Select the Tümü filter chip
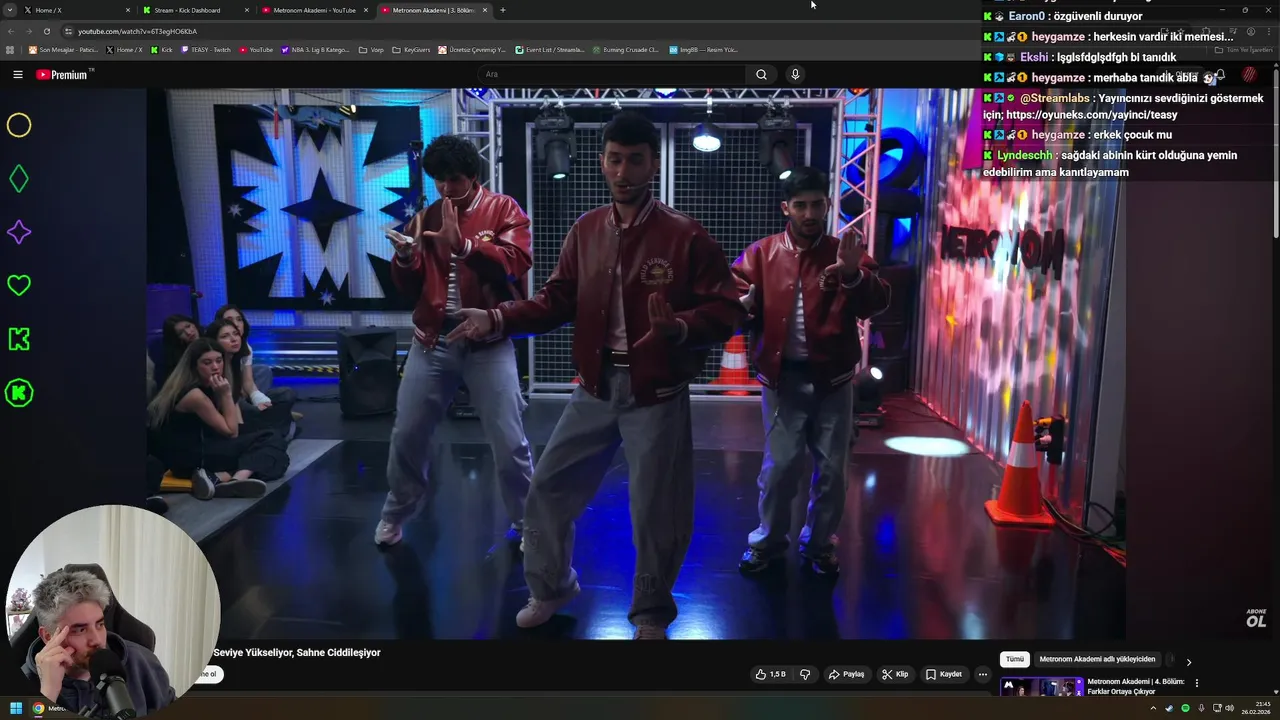The image size is (1280, 720). coord(1015,659)
